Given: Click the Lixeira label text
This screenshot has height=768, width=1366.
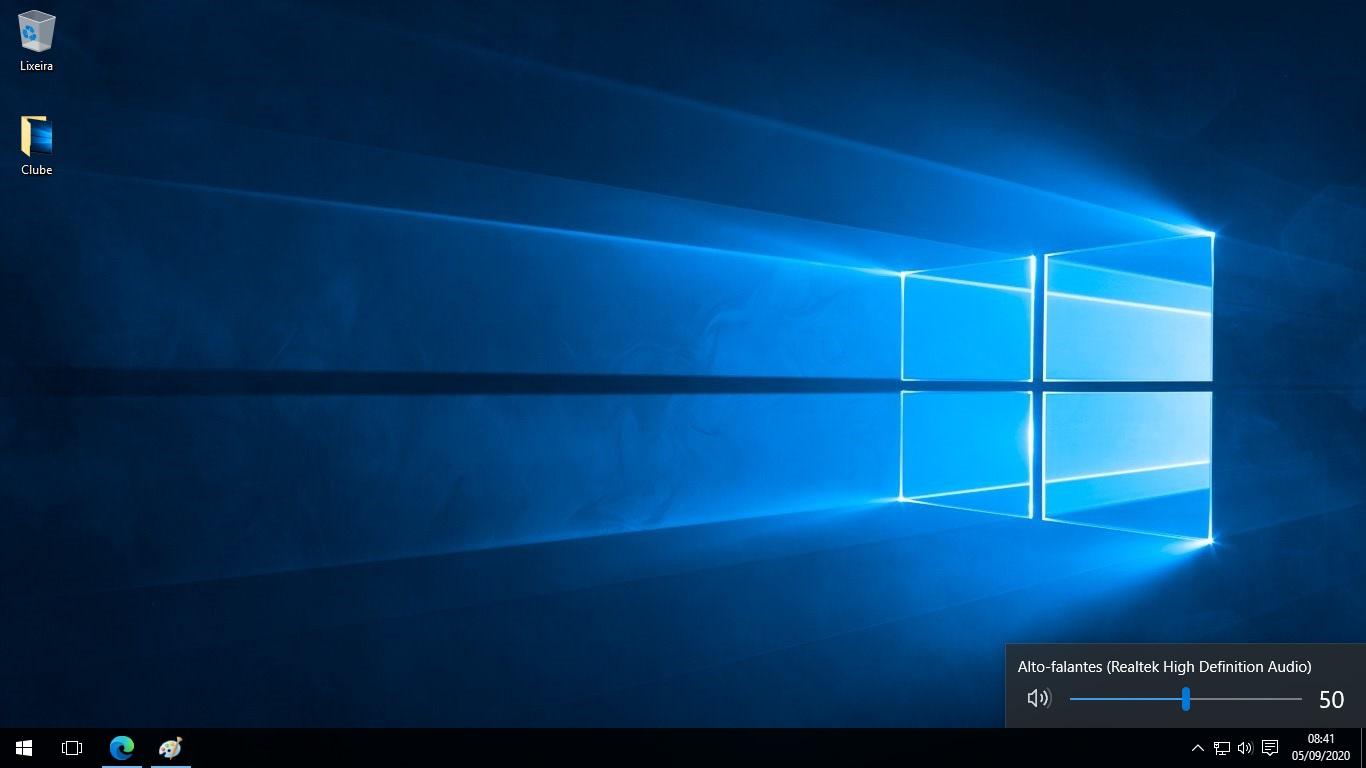Looking at the screenshot, I should (36, 66).
